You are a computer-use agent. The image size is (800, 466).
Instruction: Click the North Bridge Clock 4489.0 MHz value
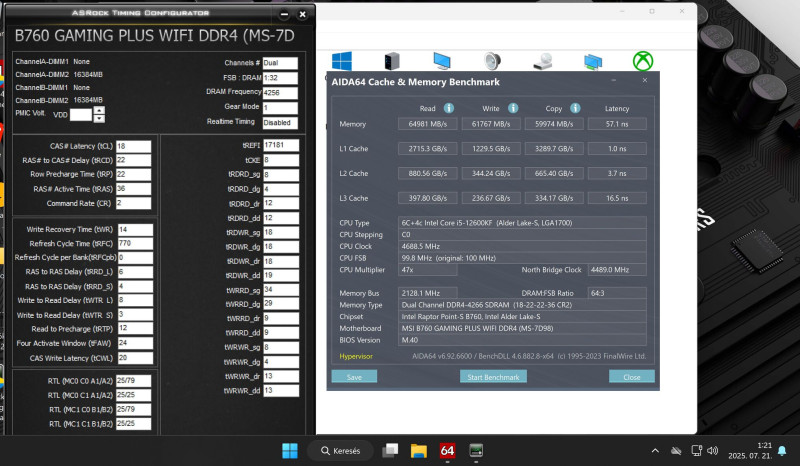[x=617, y=269]
